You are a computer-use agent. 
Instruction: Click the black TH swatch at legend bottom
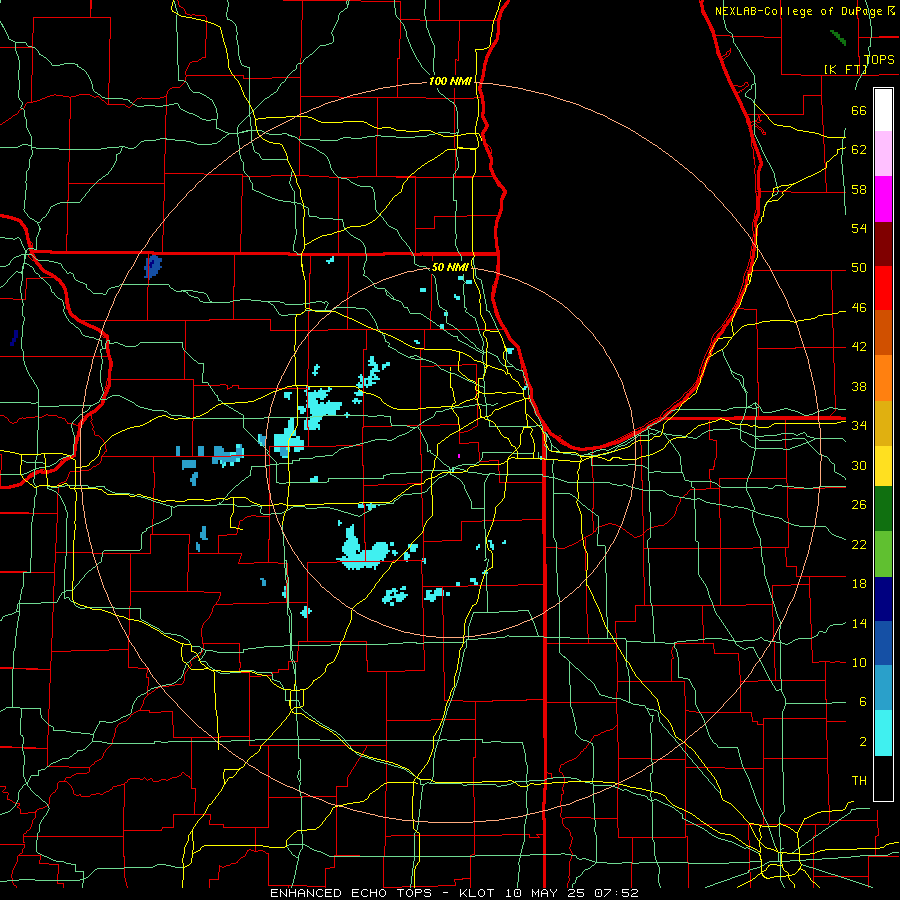[x=883, y=778]
